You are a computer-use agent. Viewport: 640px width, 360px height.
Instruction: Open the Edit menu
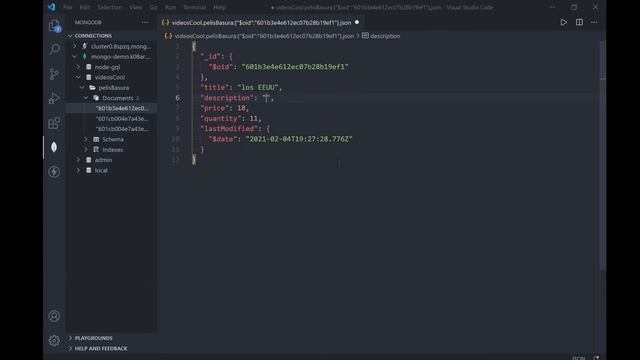coord(85,7)
